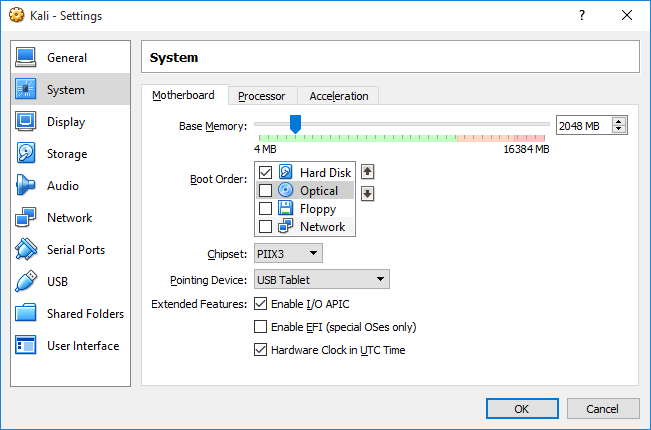Select Hard Disk row text in boot order

coord(326,172)
